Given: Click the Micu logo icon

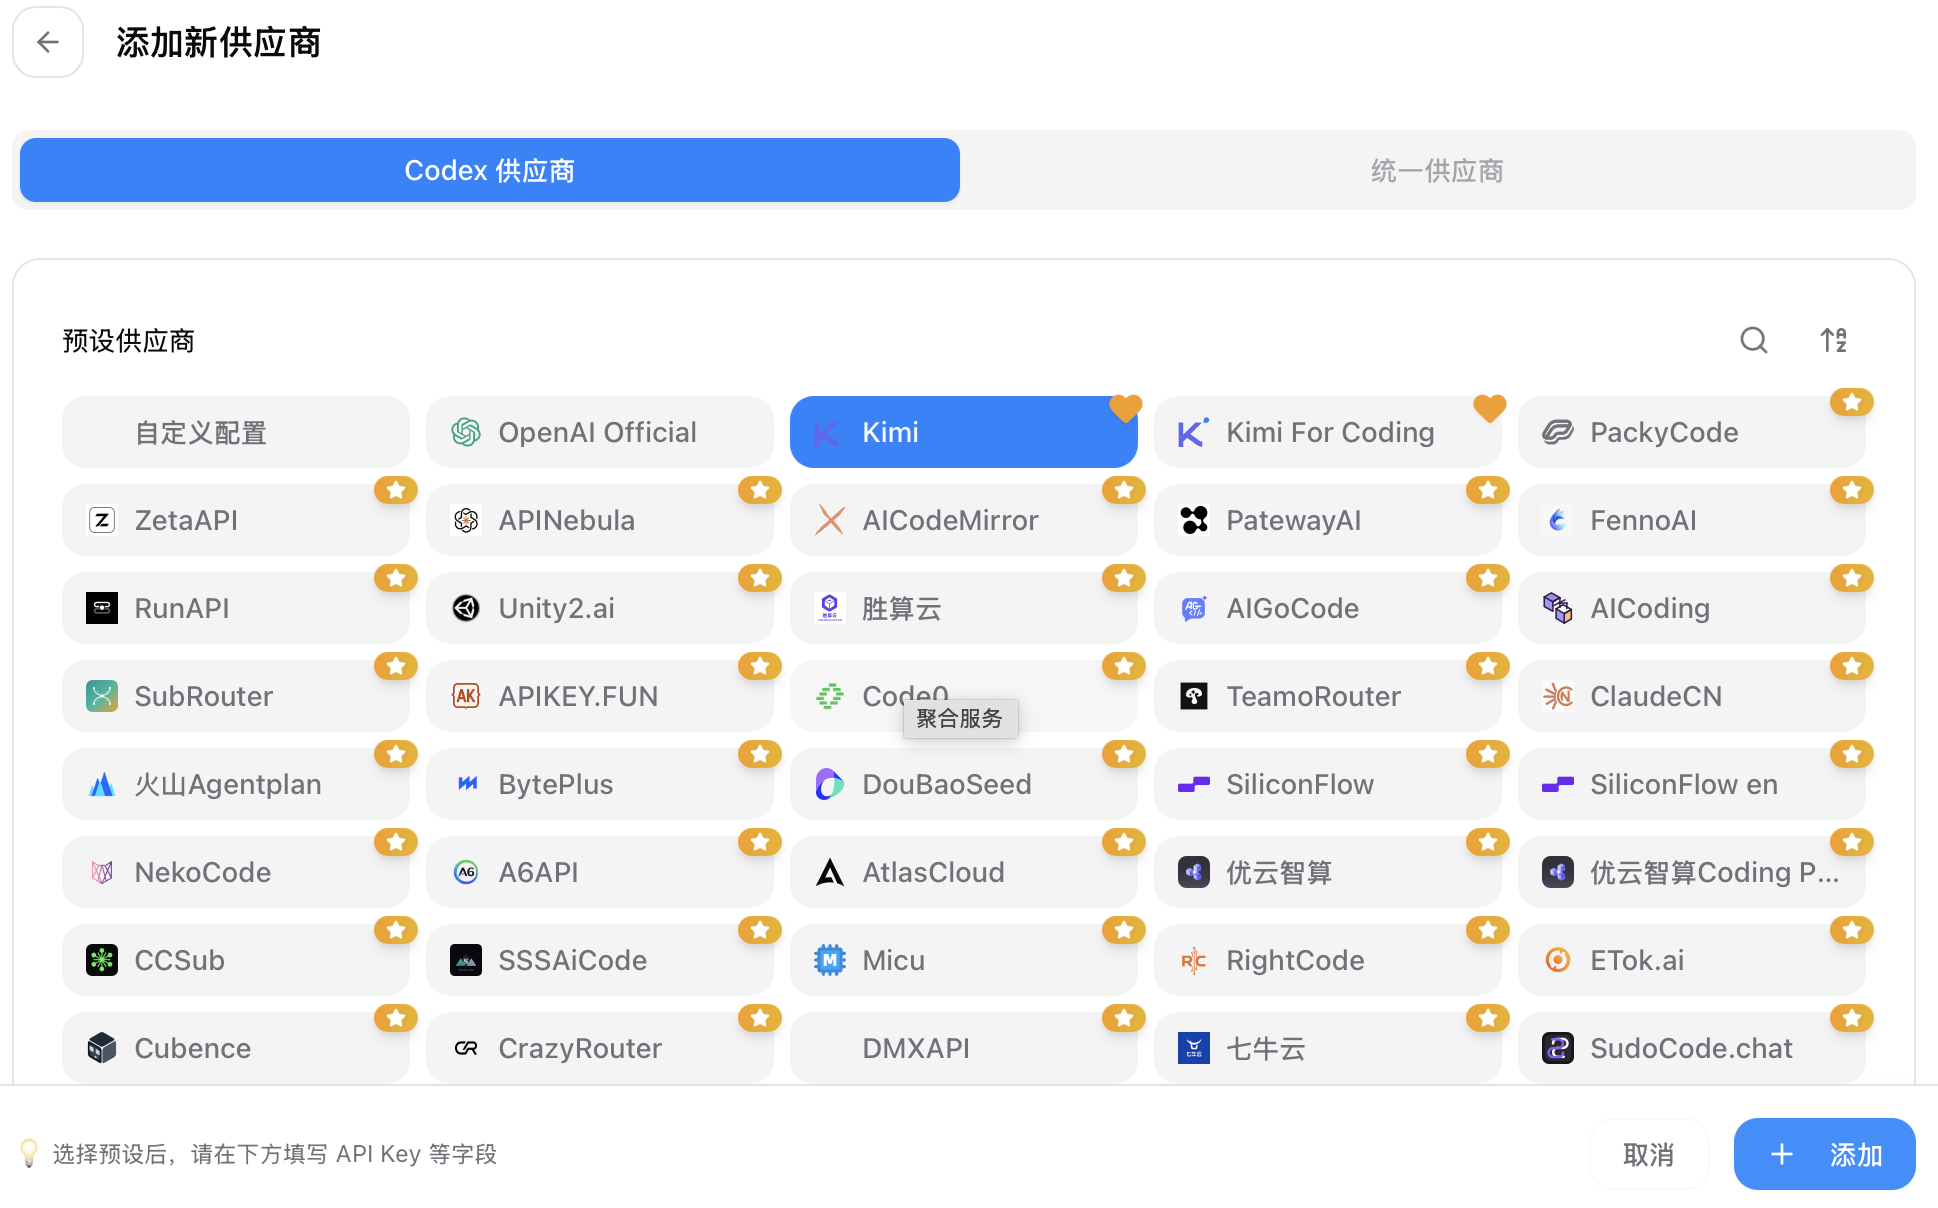Looking at the screenshot, I should [830, 960].
